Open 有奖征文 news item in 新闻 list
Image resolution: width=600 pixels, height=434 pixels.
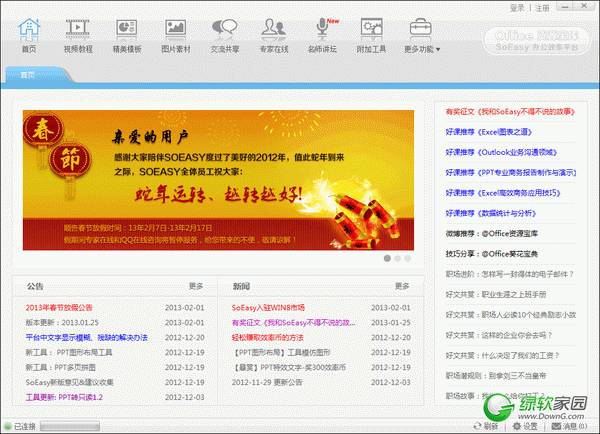click(293, 323)
